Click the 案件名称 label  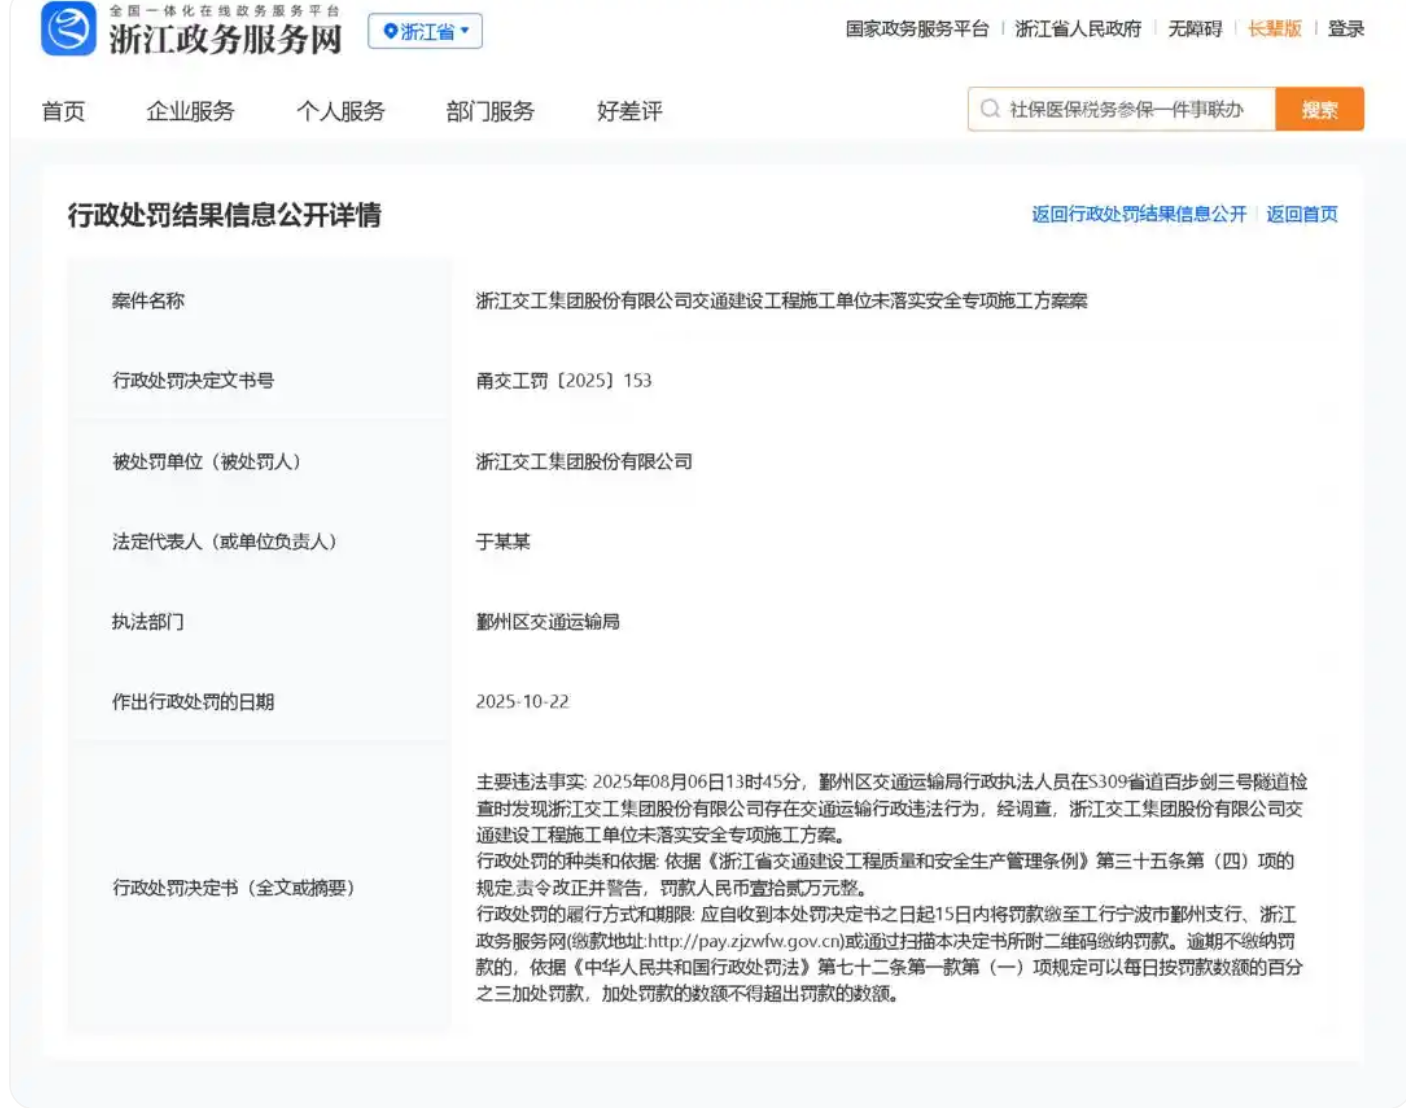[x=148, y=301]
